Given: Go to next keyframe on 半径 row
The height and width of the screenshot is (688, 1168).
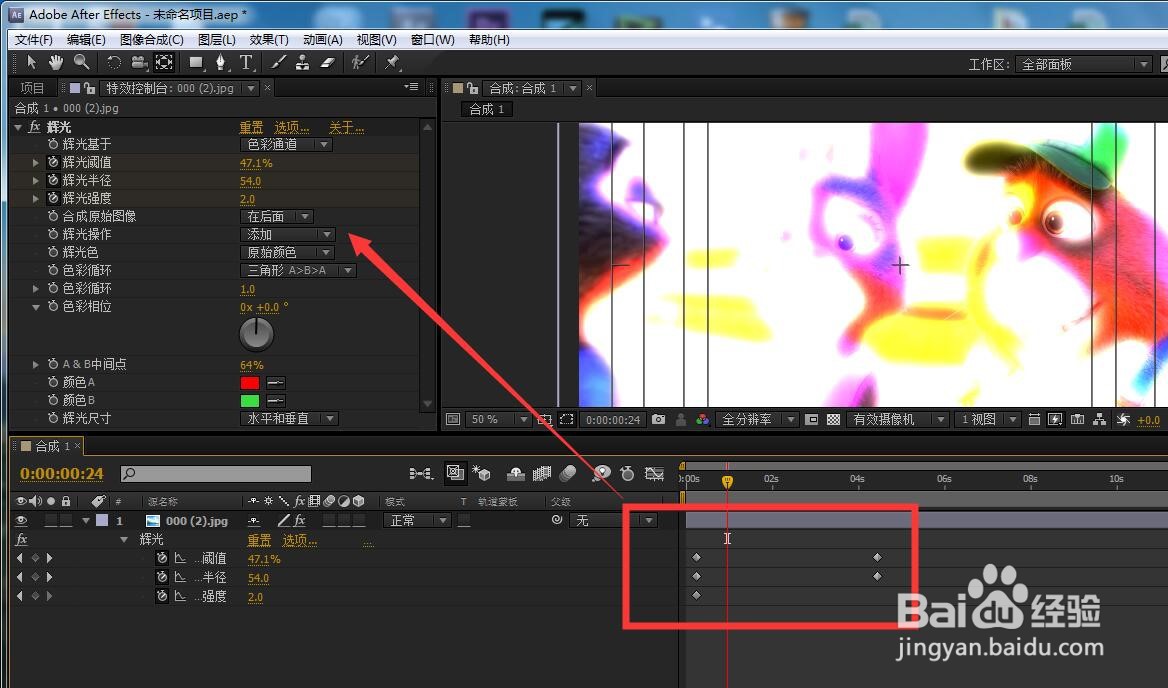Looking at the screenshot, I should point(49,576).
